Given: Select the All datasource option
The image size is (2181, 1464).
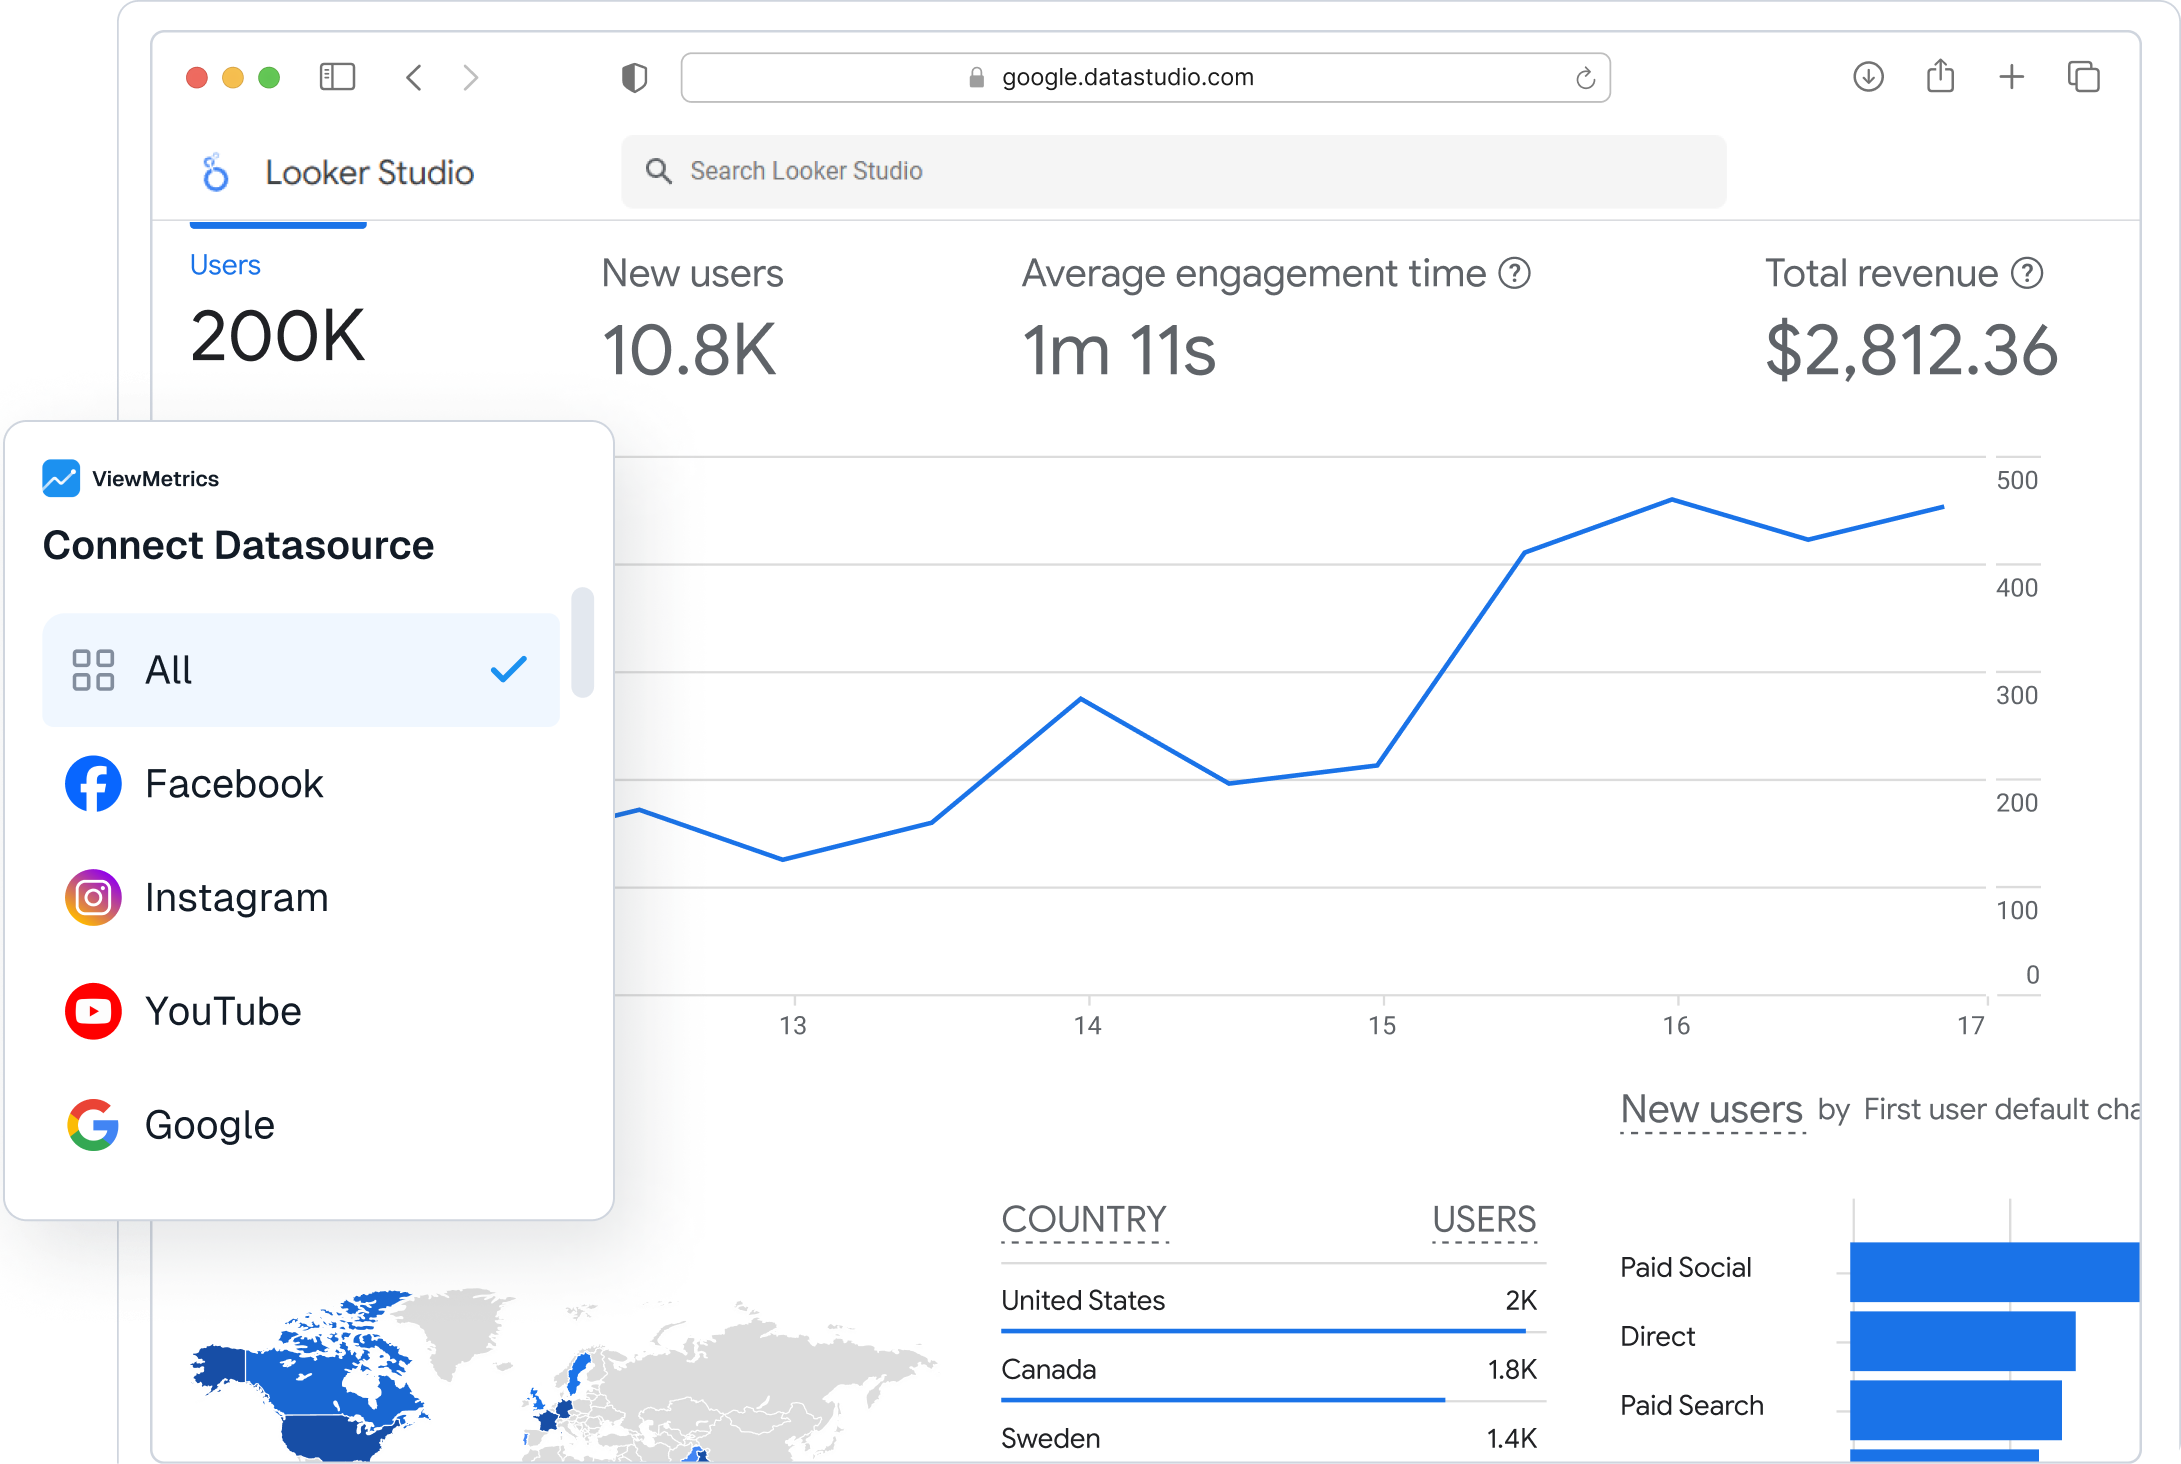Looking at the screenshot, I should pyautogui.click(x=300, y=670).
